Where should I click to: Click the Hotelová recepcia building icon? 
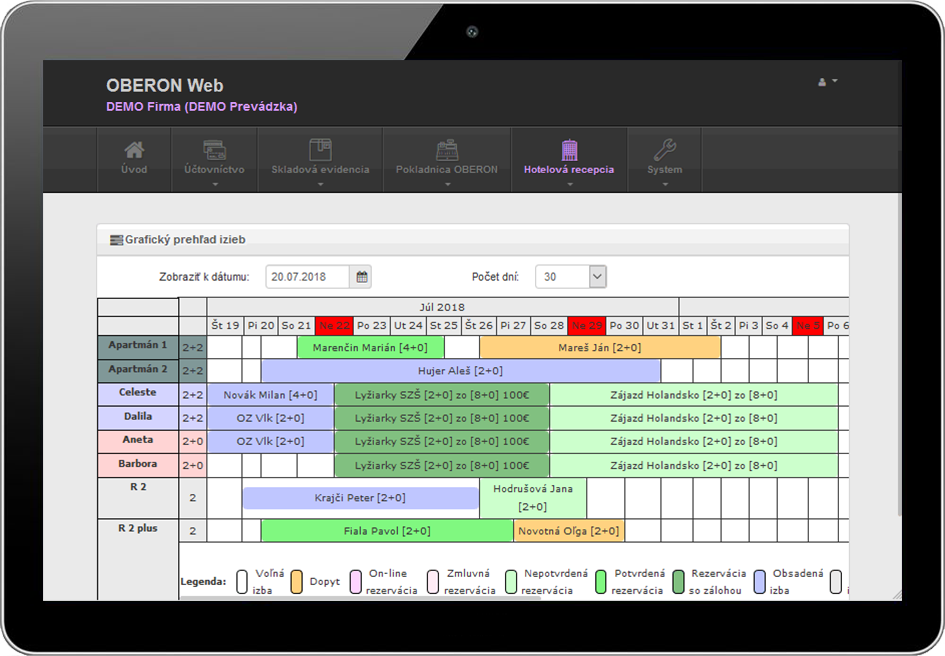click(569, 150)
